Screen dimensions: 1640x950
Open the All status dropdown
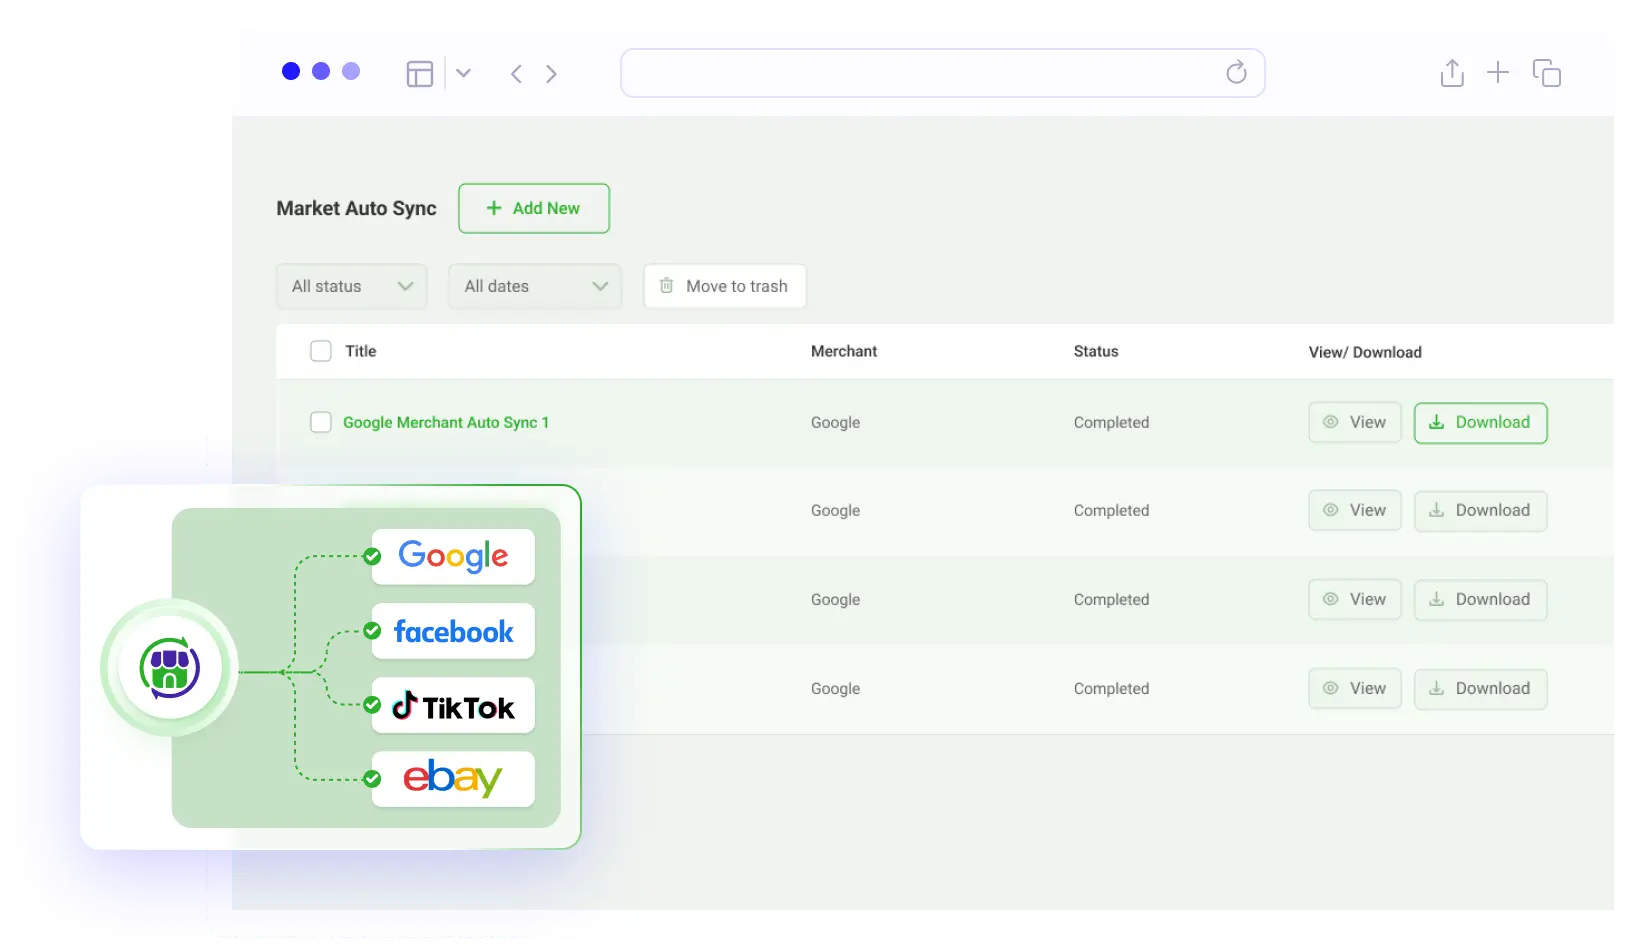point(352,286)
